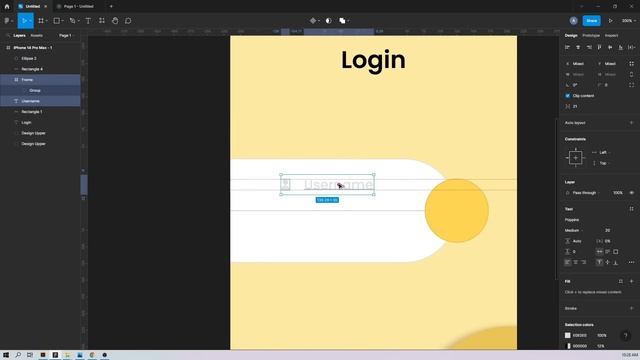The height and width of the screenshot is (360, 640).
Task: Click the Align left icon
Action: pyautogui.click(x=567, y=47)
